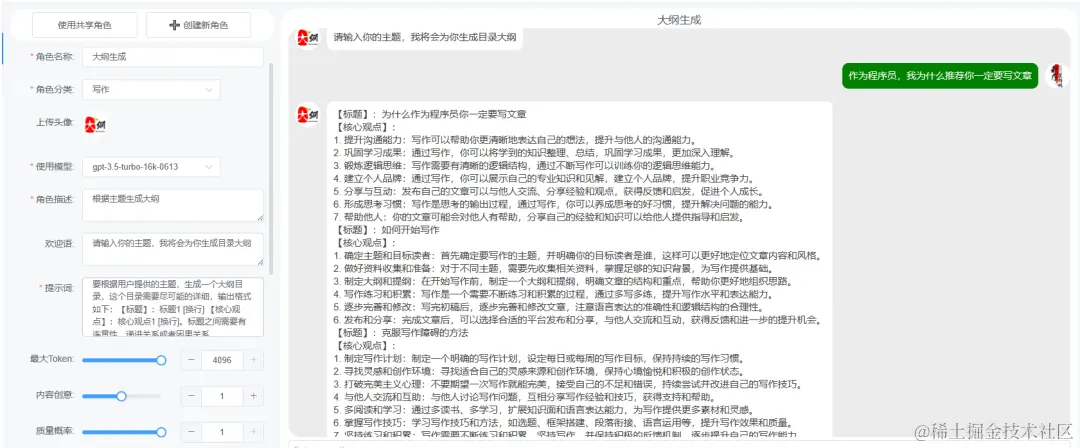Click the 使用模型 dropdown chevron
Viewport: 1080px width, 448px height.
[209, 167]
